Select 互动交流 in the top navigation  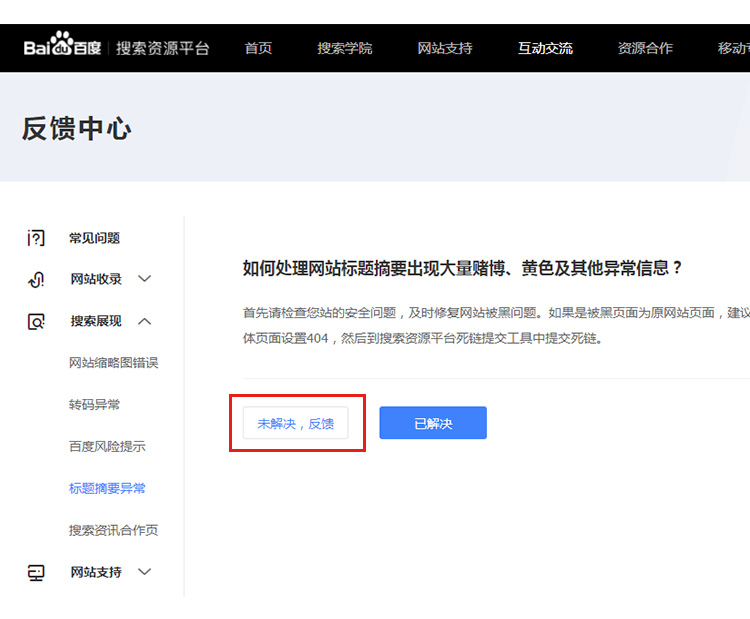point(545,48)
